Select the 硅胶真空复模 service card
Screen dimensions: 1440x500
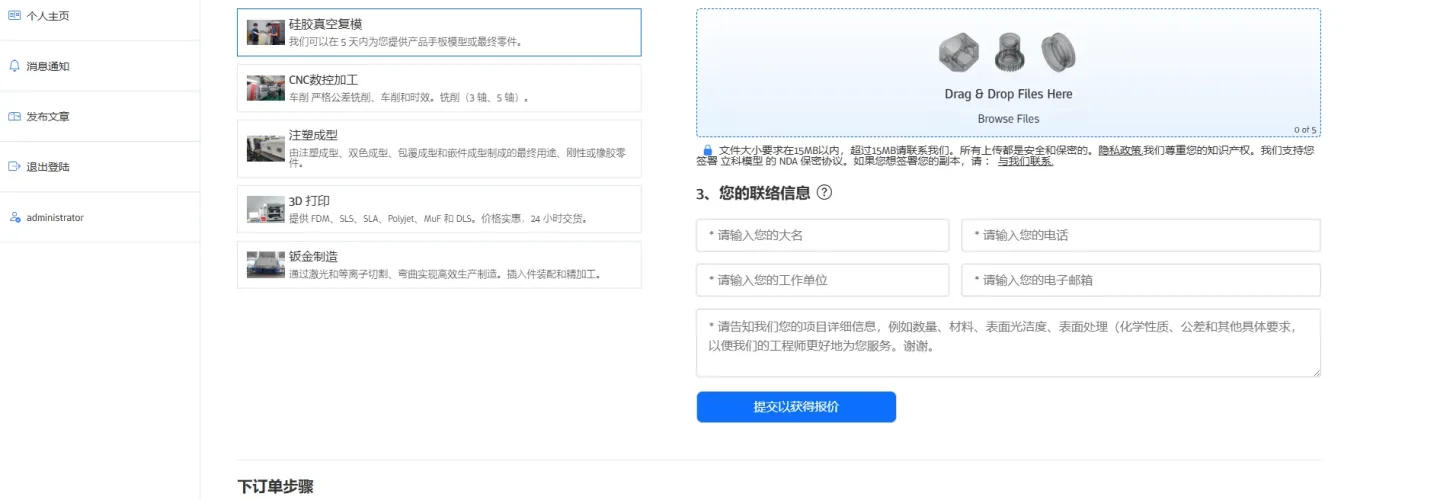click(439, 32)
